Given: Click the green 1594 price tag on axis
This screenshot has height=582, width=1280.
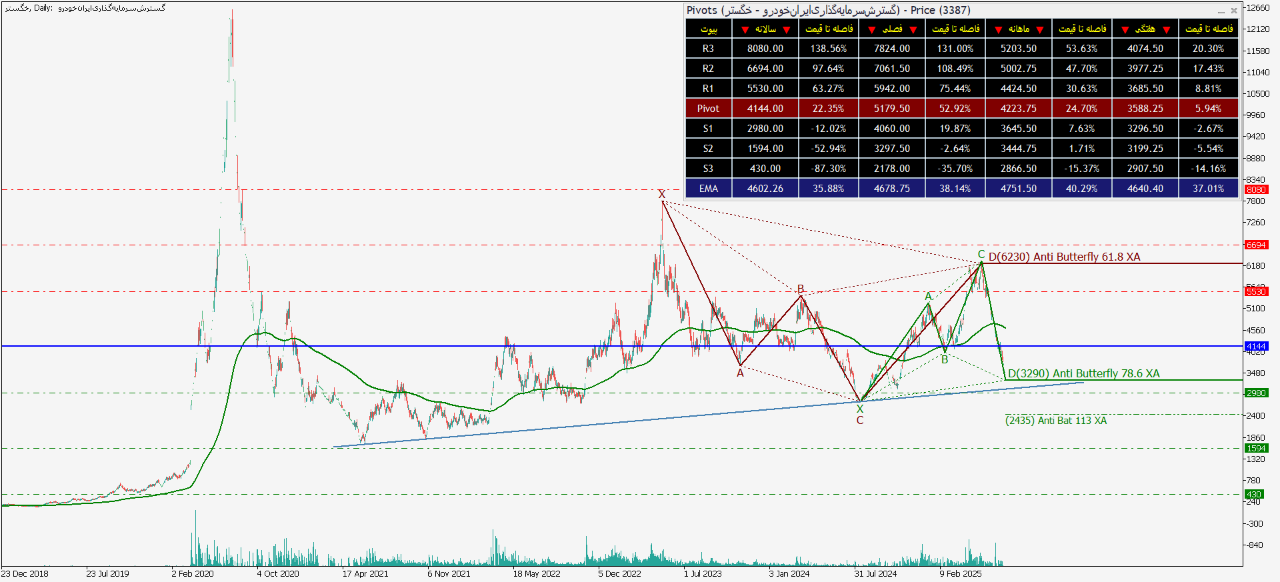Looking at the screenshot, I should (x=1256, y=449).
